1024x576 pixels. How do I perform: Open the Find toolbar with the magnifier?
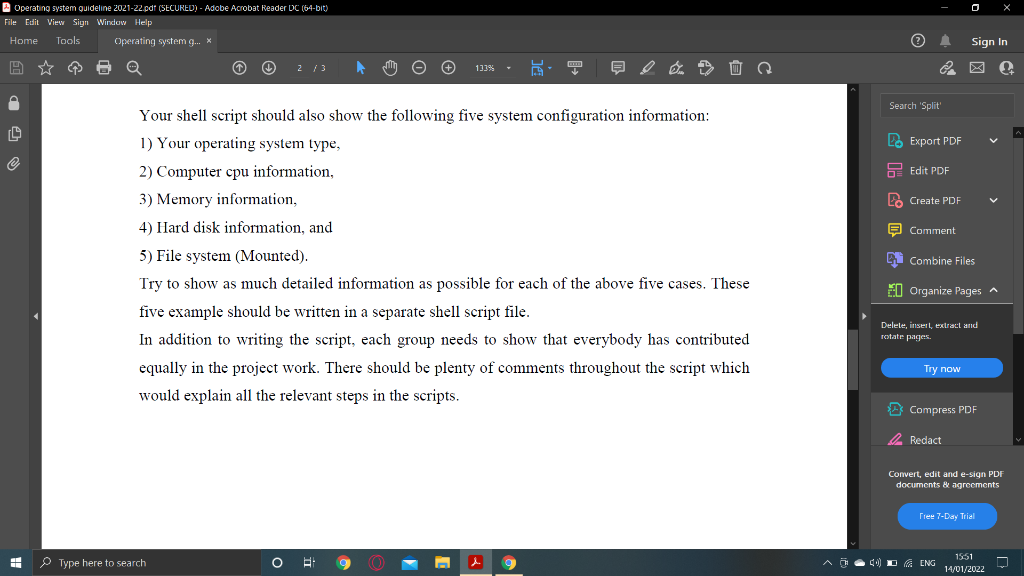click(135, 67)
